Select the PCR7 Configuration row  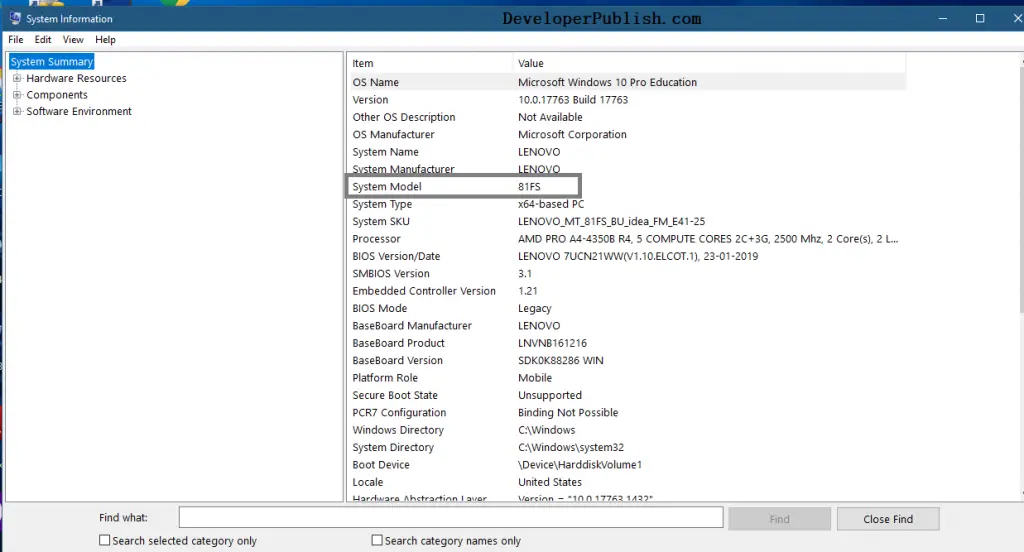click(x=627, y=413)
